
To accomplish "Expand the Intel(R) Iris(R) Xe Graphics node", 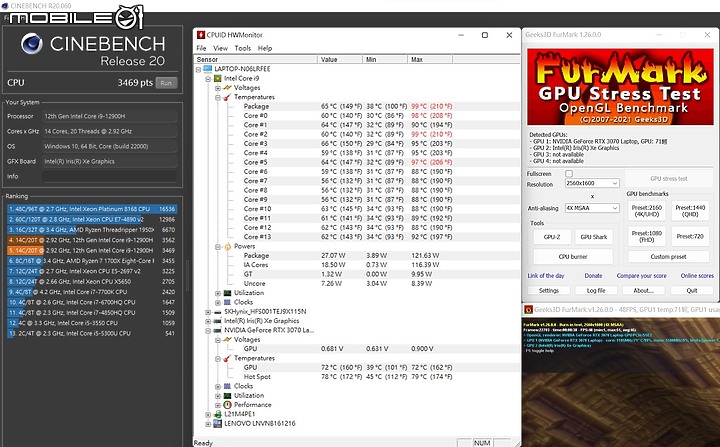I will click(208, 321).
